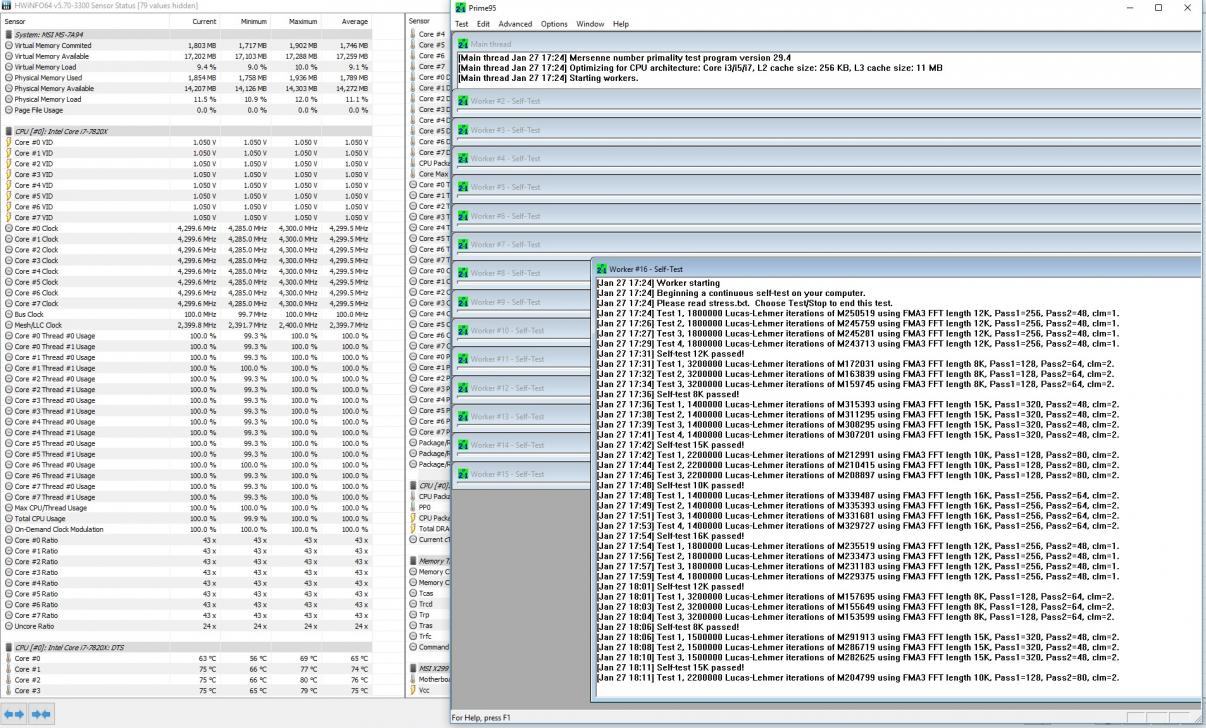Click the Worker #7 - Self-Test window icon
The height and width of the screenshot is (728, 1206).
click(463, 244)
